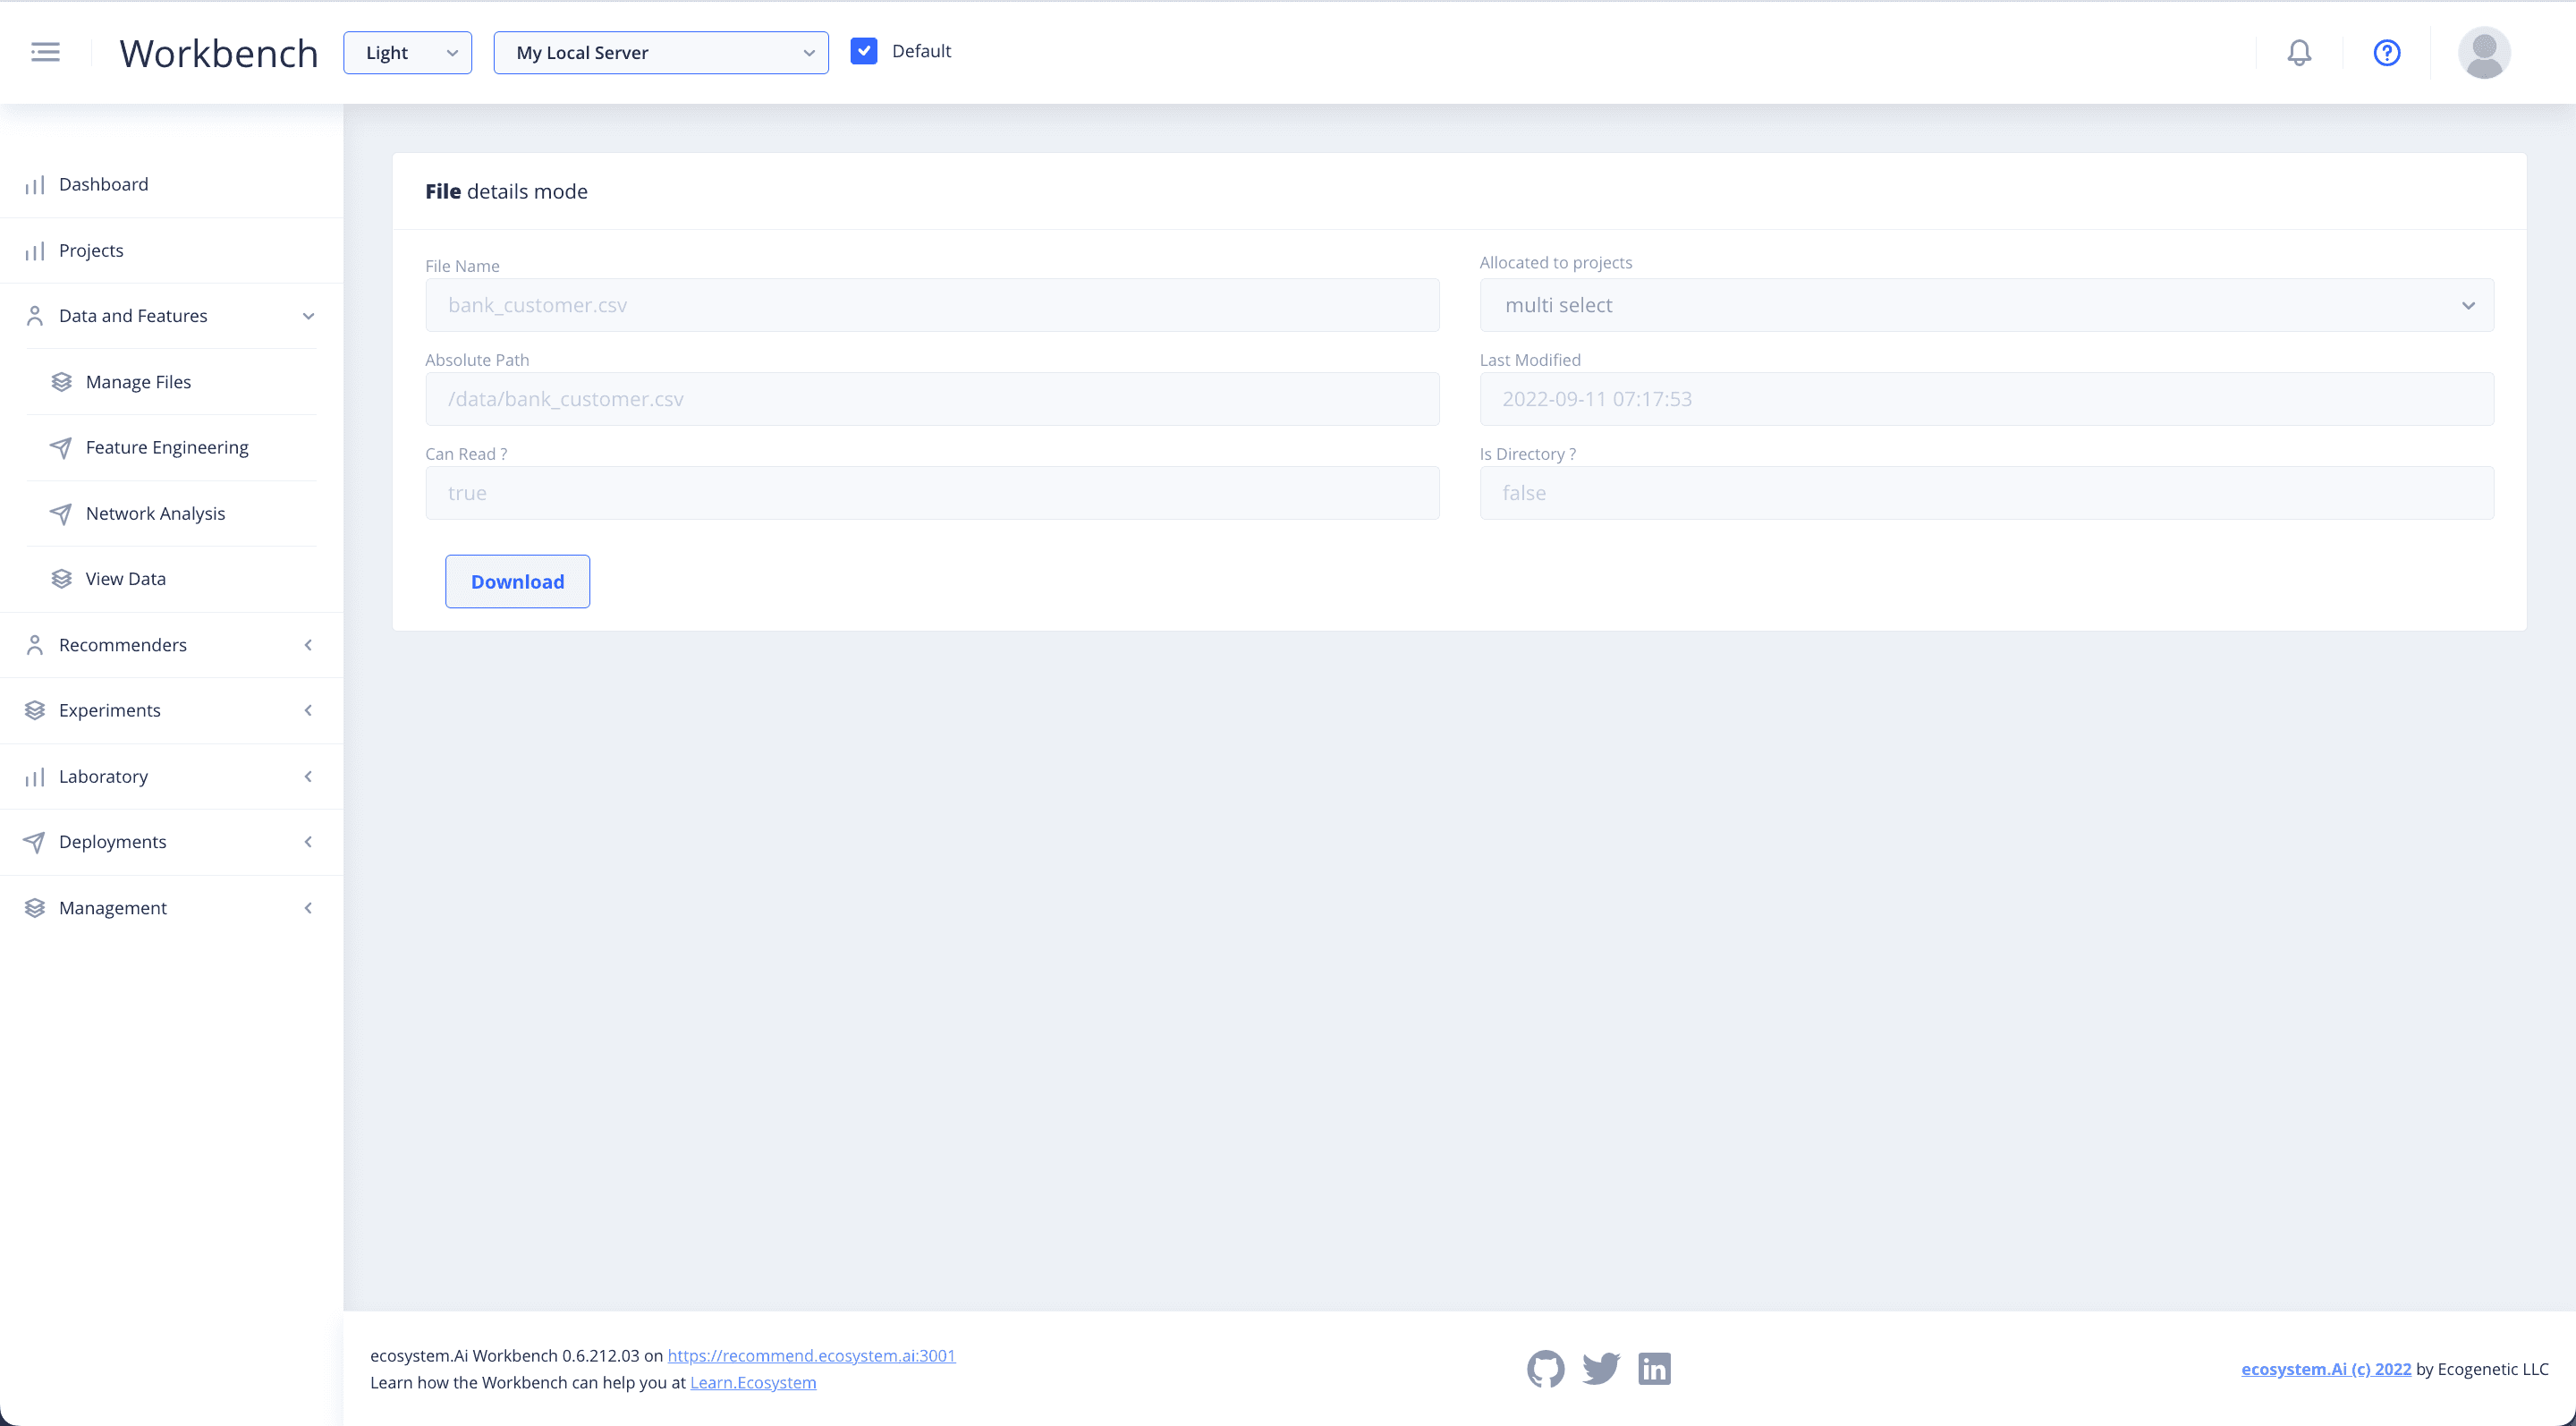
Task: Follow the Learn.Ecosystem link
Action: click(x=752, y=1382)
